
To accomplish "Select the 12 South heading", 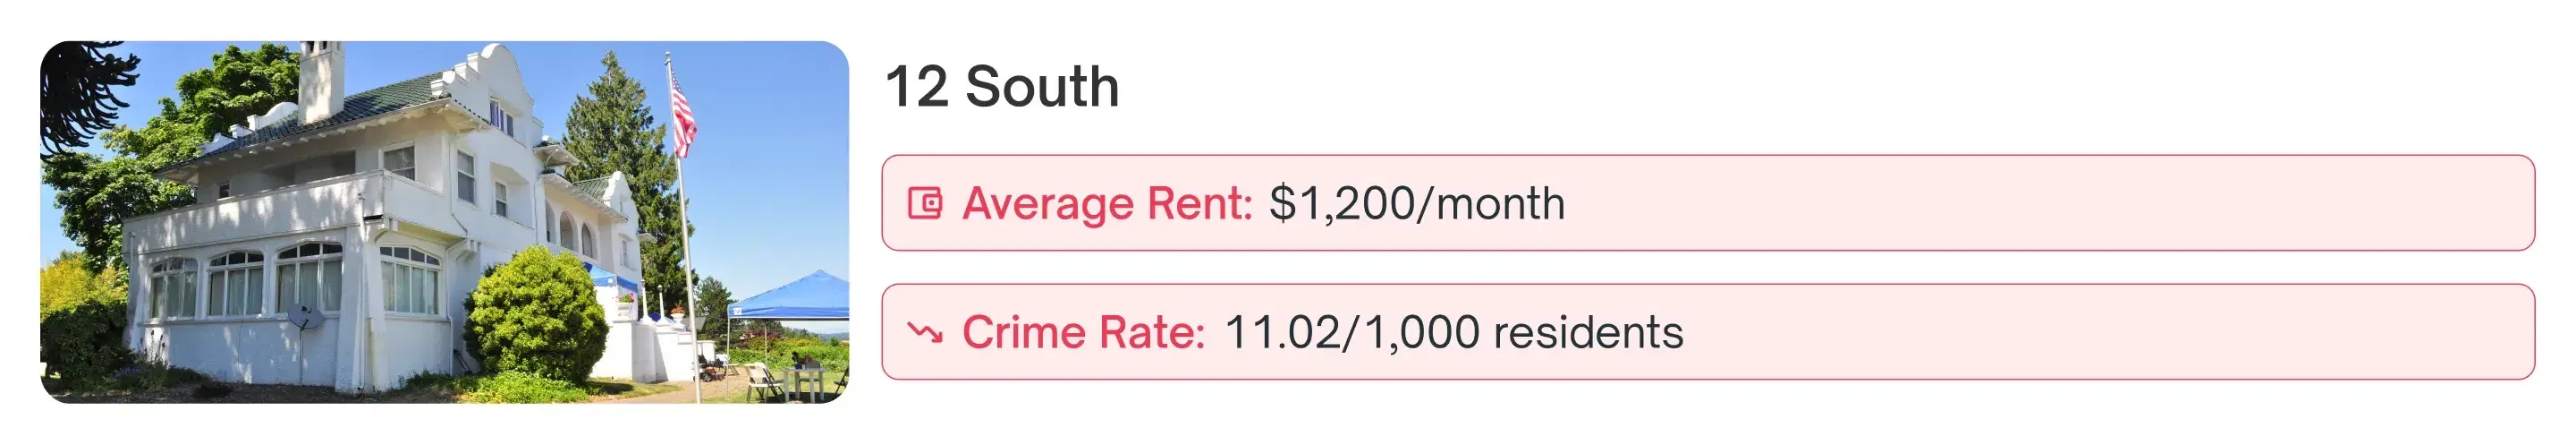I will point(1001,87).
